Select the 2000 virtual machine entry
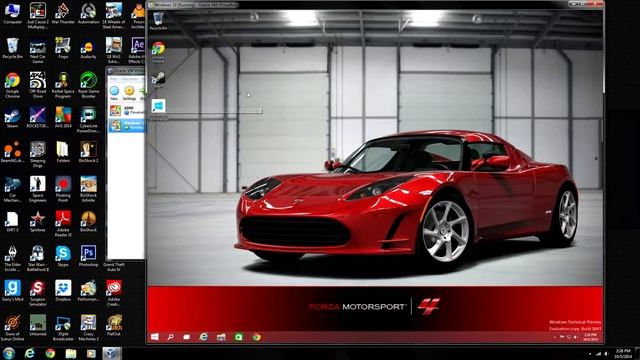 127,110
